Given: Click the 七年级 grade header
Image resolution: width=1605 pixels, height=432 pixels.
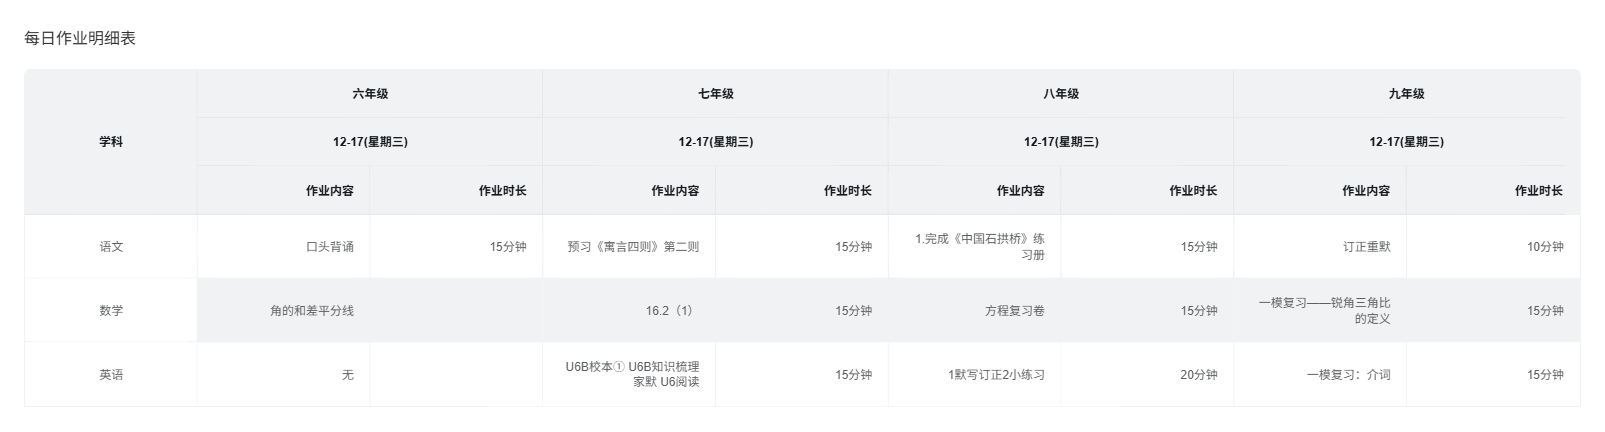Looking at the screenshot, I should coord(715,94).
